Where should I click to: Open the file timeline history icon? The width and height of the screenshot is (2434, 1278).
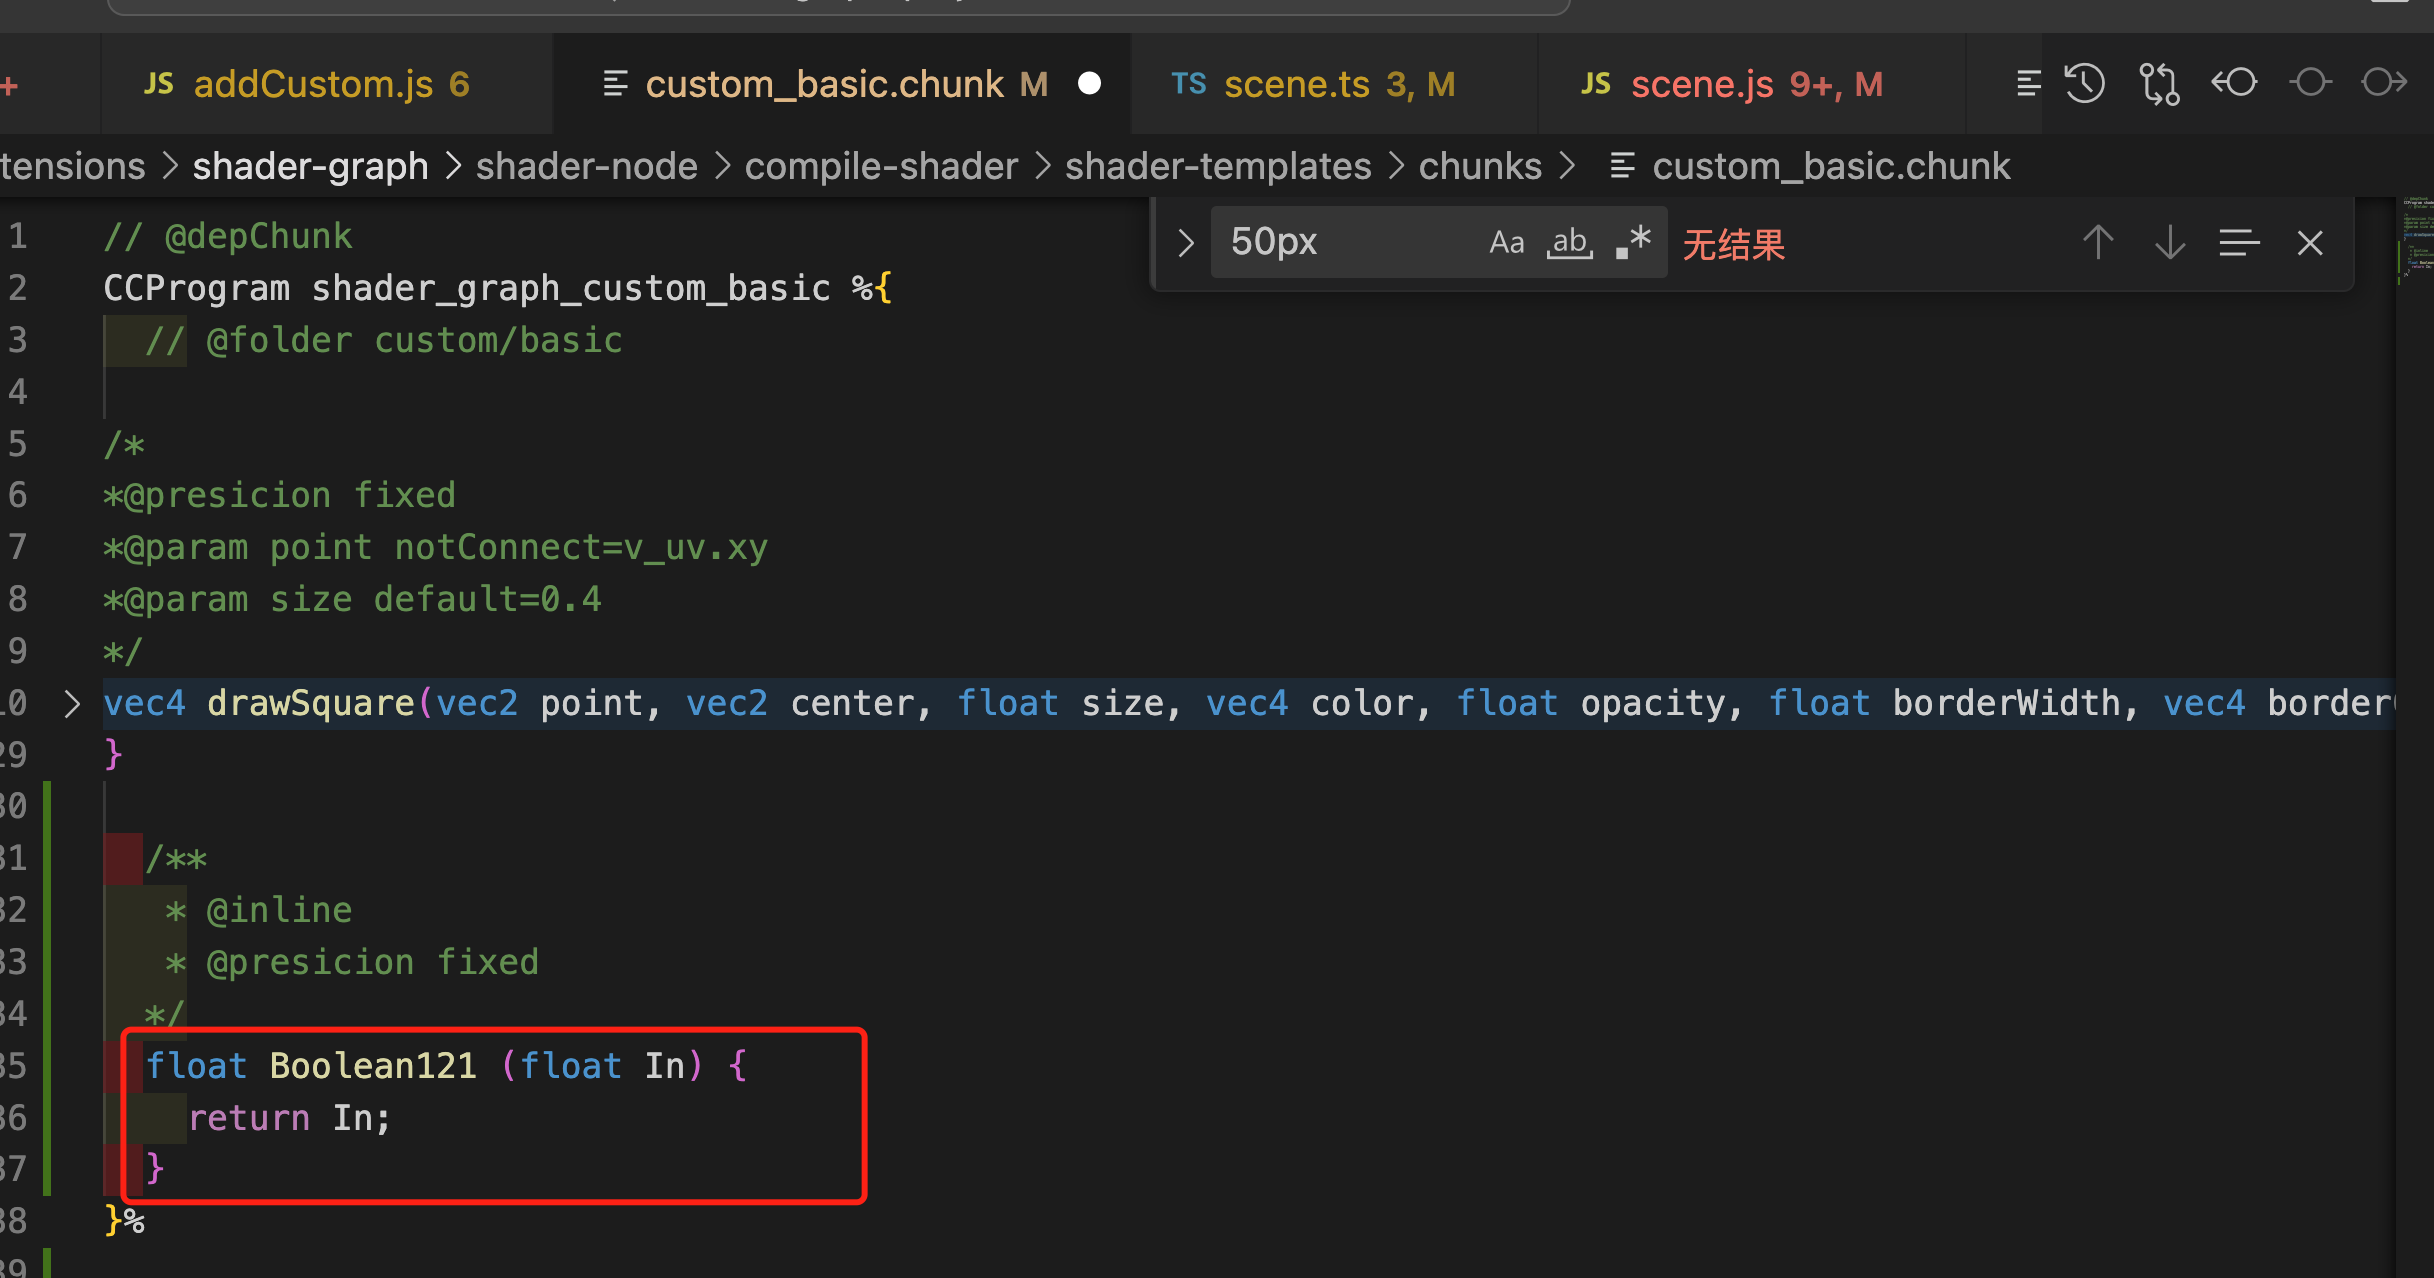tap(2085, 83)
